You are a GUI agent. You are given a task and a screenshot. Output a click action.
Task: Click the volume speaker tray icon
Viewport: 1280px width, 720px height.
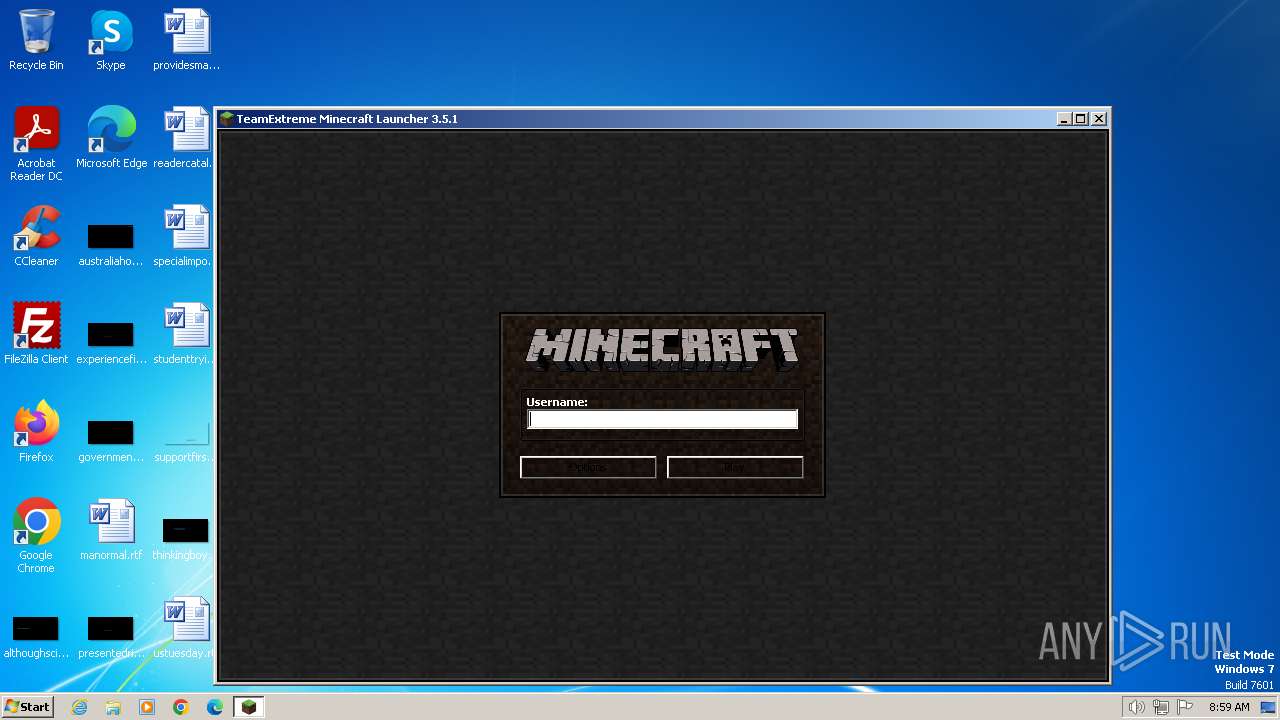[x=1137, y=707]
